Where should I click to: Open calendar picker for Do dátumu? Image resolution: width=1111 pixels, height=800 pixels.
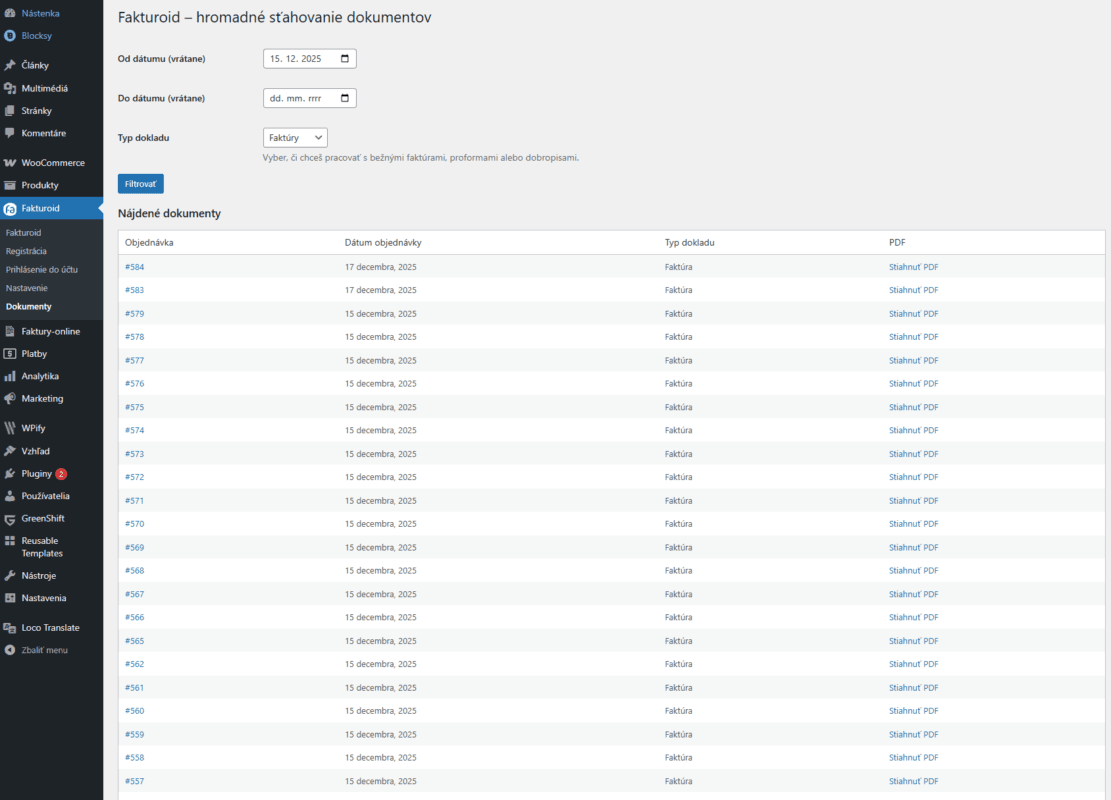coord(345,98)
